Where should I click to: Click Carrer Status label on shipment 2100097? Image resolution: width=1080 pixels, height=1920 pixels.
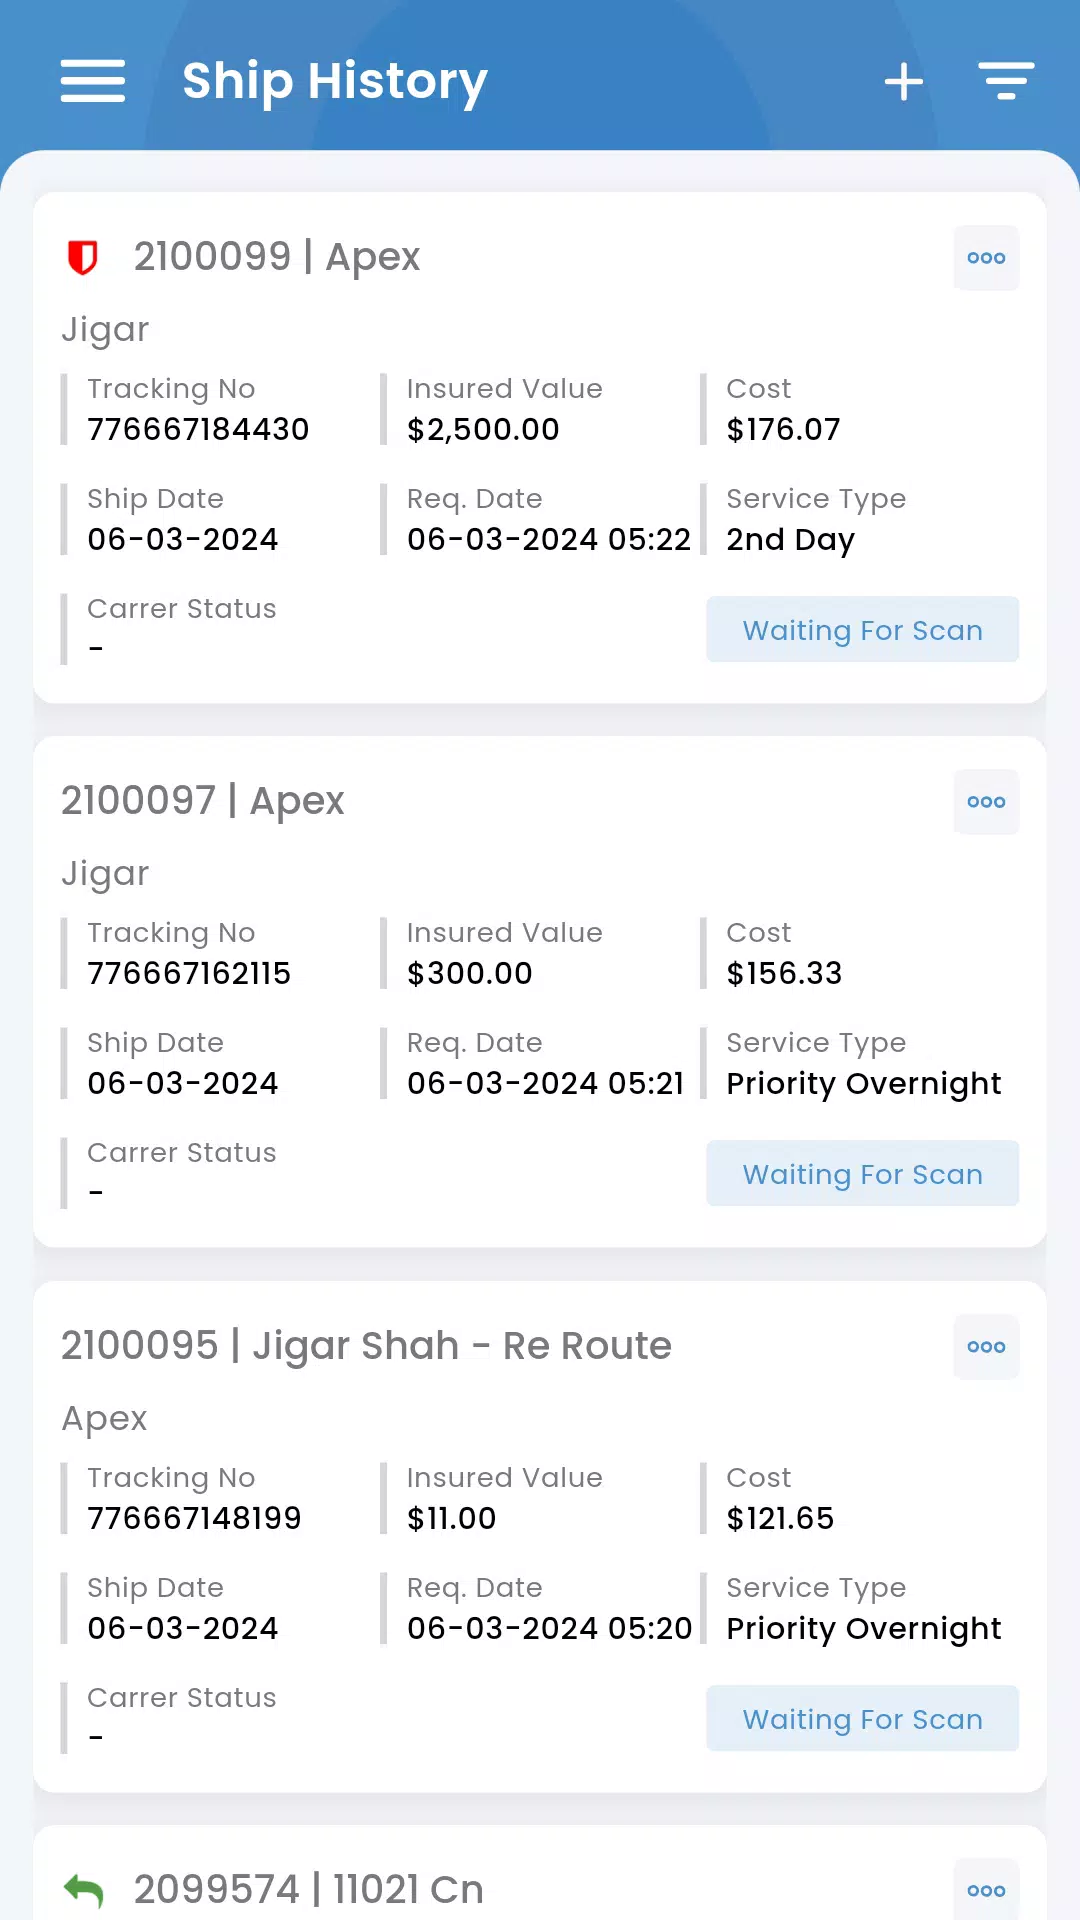pos(182,1152)
